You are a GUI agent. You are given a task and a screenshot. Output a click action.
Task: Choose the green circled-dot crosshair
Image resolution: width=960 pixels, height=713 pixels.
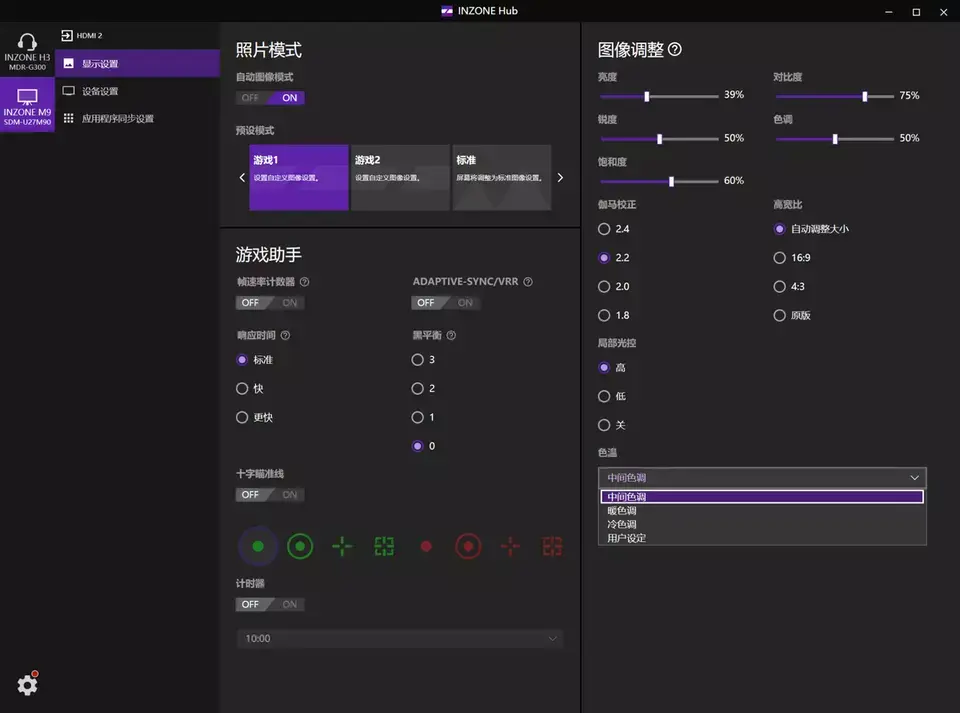[x=300, y=546]
